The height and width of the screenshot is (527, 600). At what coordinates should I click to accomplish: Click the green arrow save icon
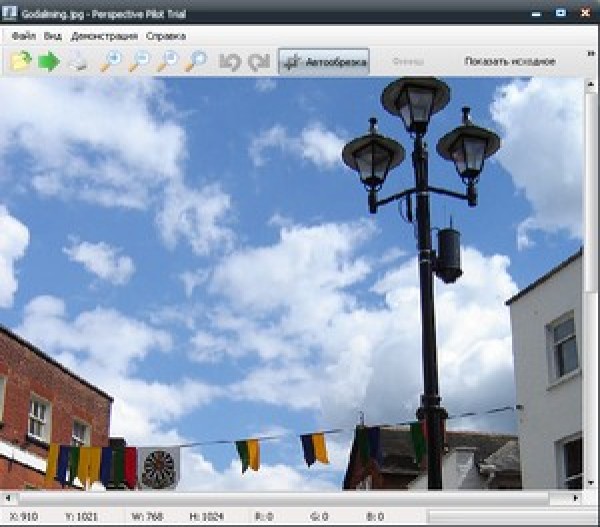[x=49, y=62]
